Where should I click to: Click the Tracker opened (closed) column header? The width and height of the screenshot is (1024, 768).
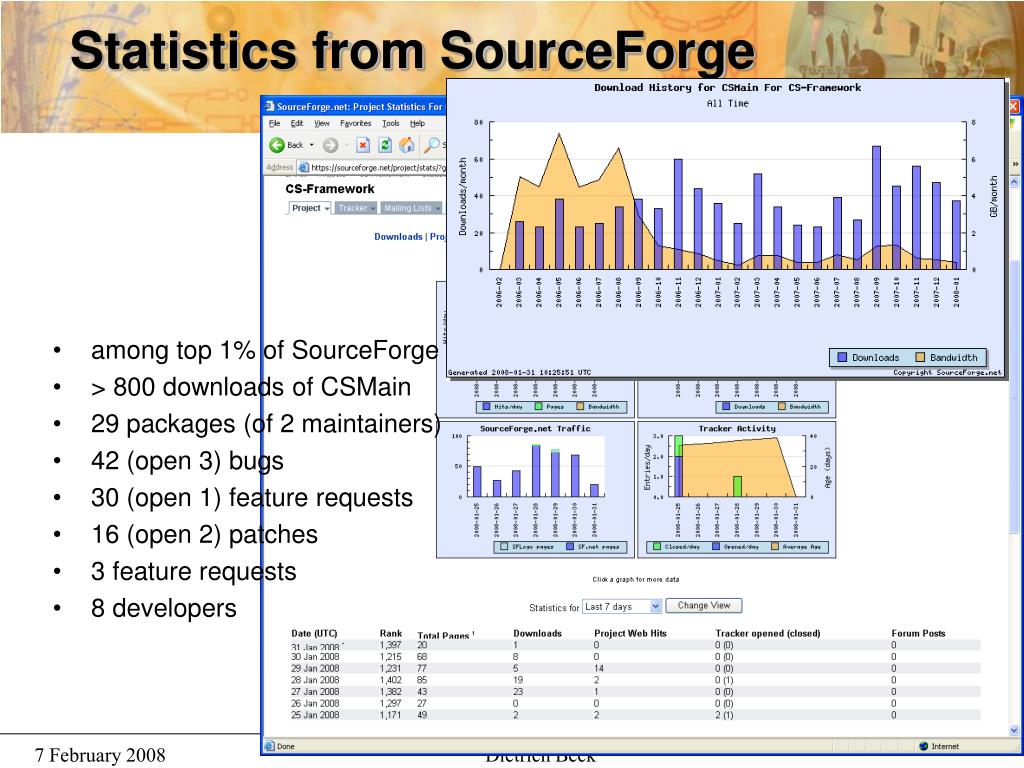(767, 633)
